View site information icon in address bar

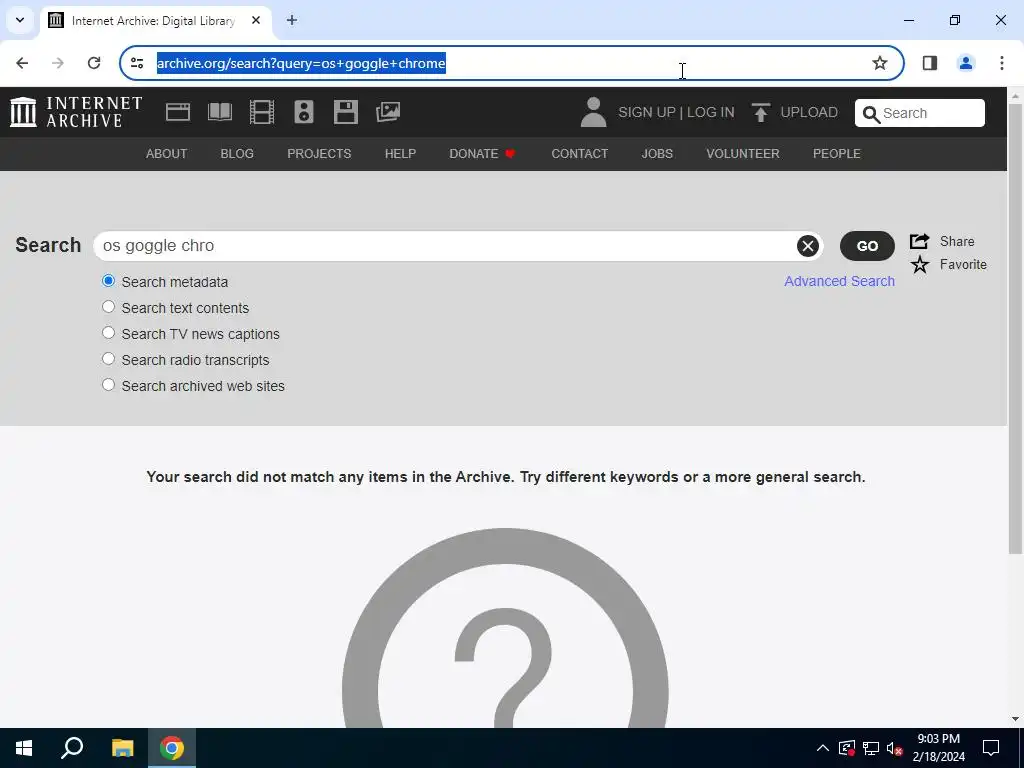pos(137,63)
